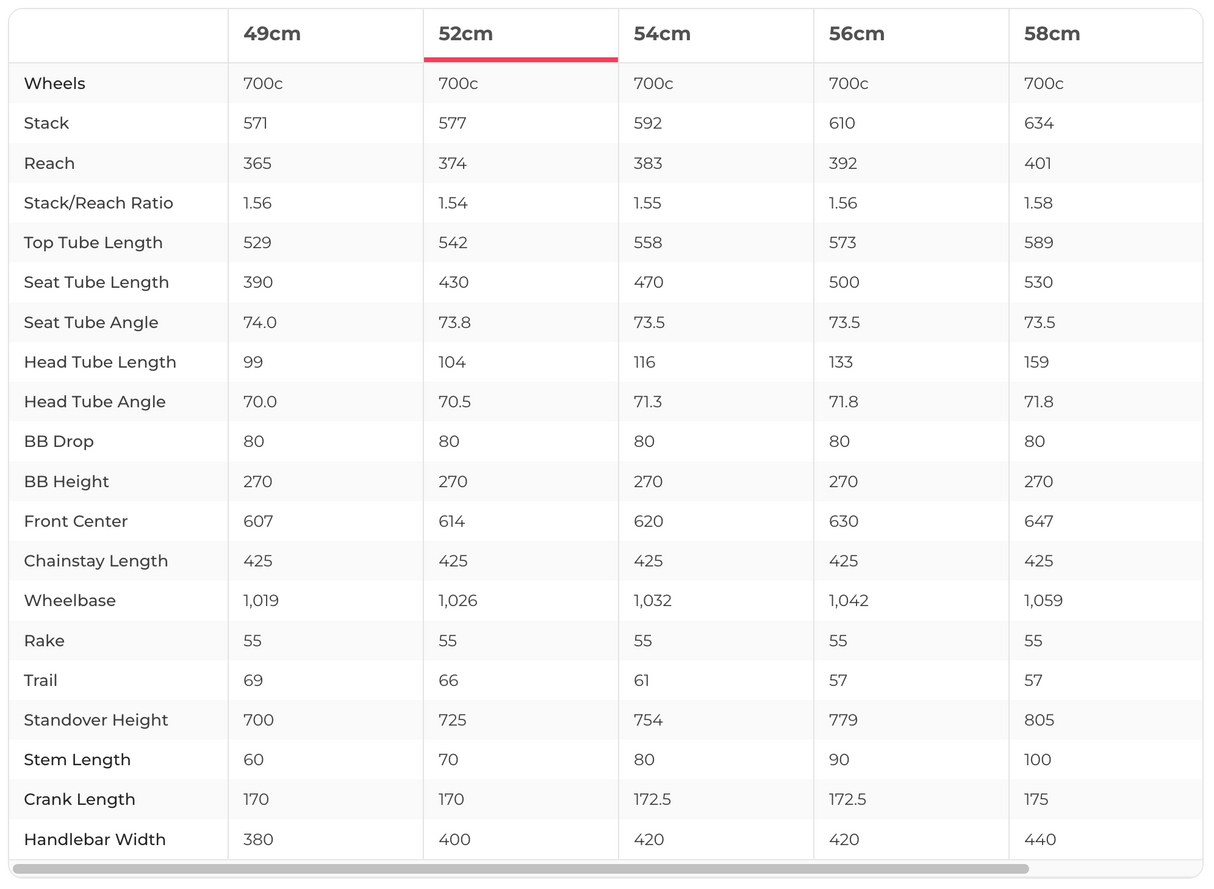Pick the 58cm size column header
The width and height of the screenshot is (1214, 889).
tap(1052, 34)
